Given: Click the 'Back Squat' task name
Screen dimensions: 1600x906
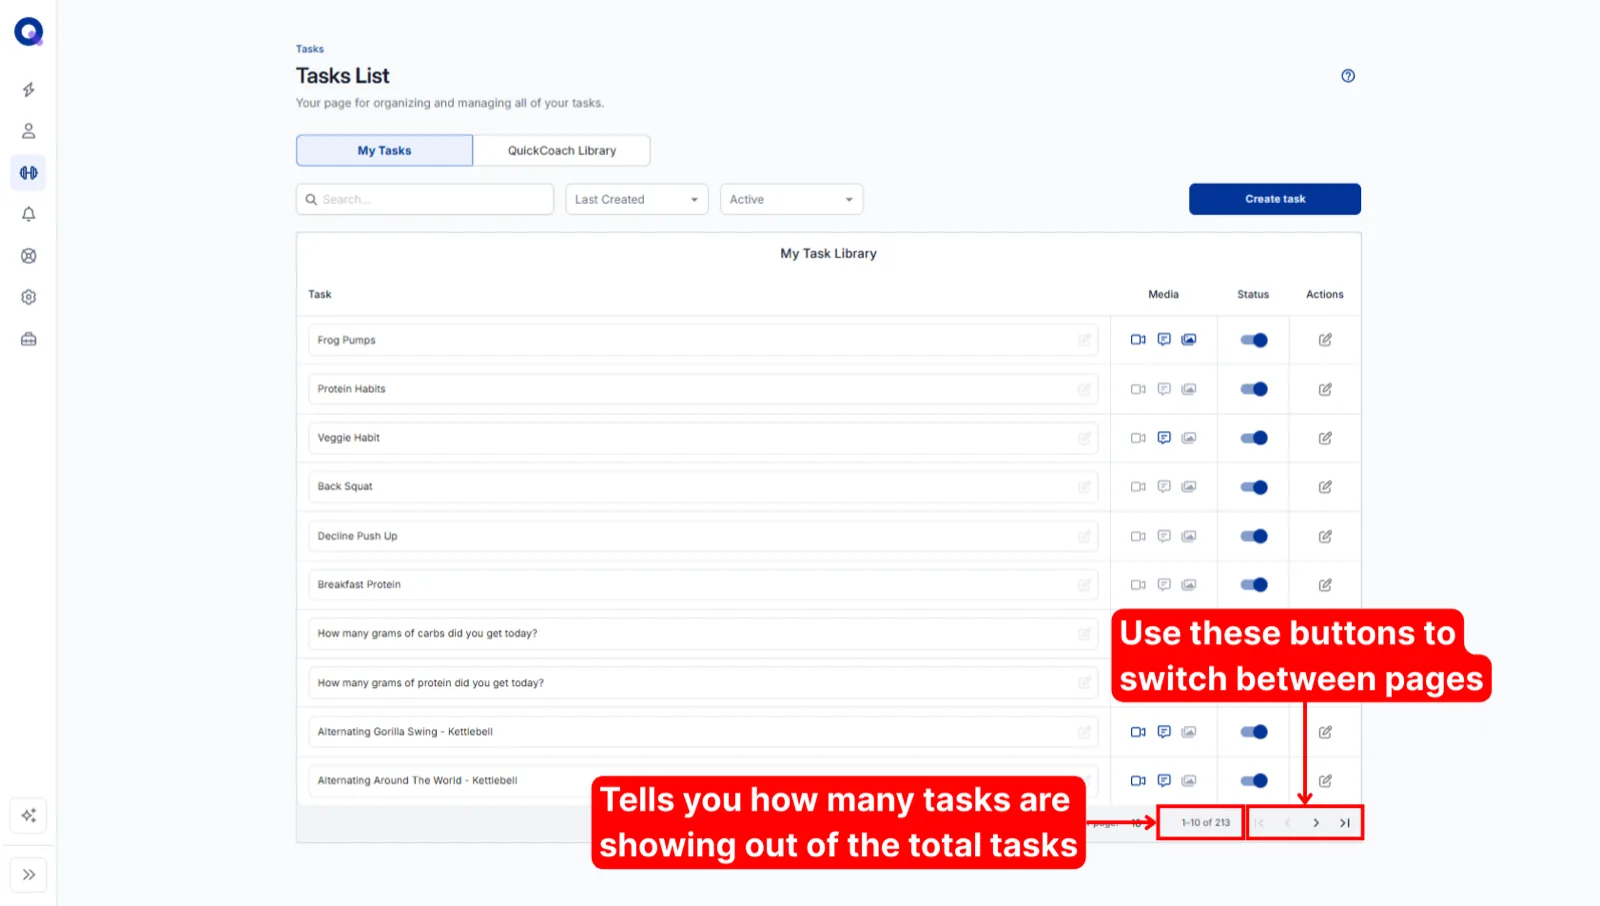Looking at the screenshot, I should [345, 487].
